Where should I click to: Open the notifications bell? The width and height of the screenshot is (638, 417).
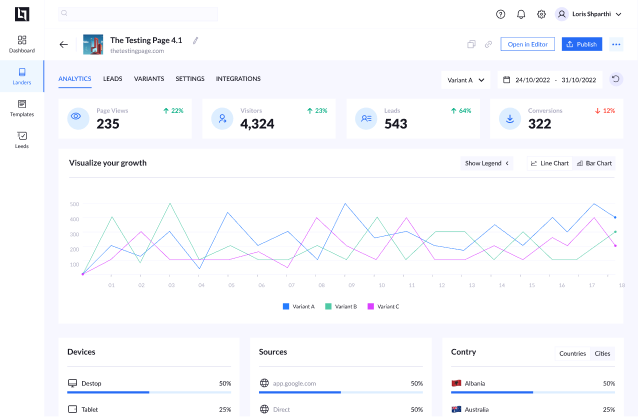click(x=521, y=14)
